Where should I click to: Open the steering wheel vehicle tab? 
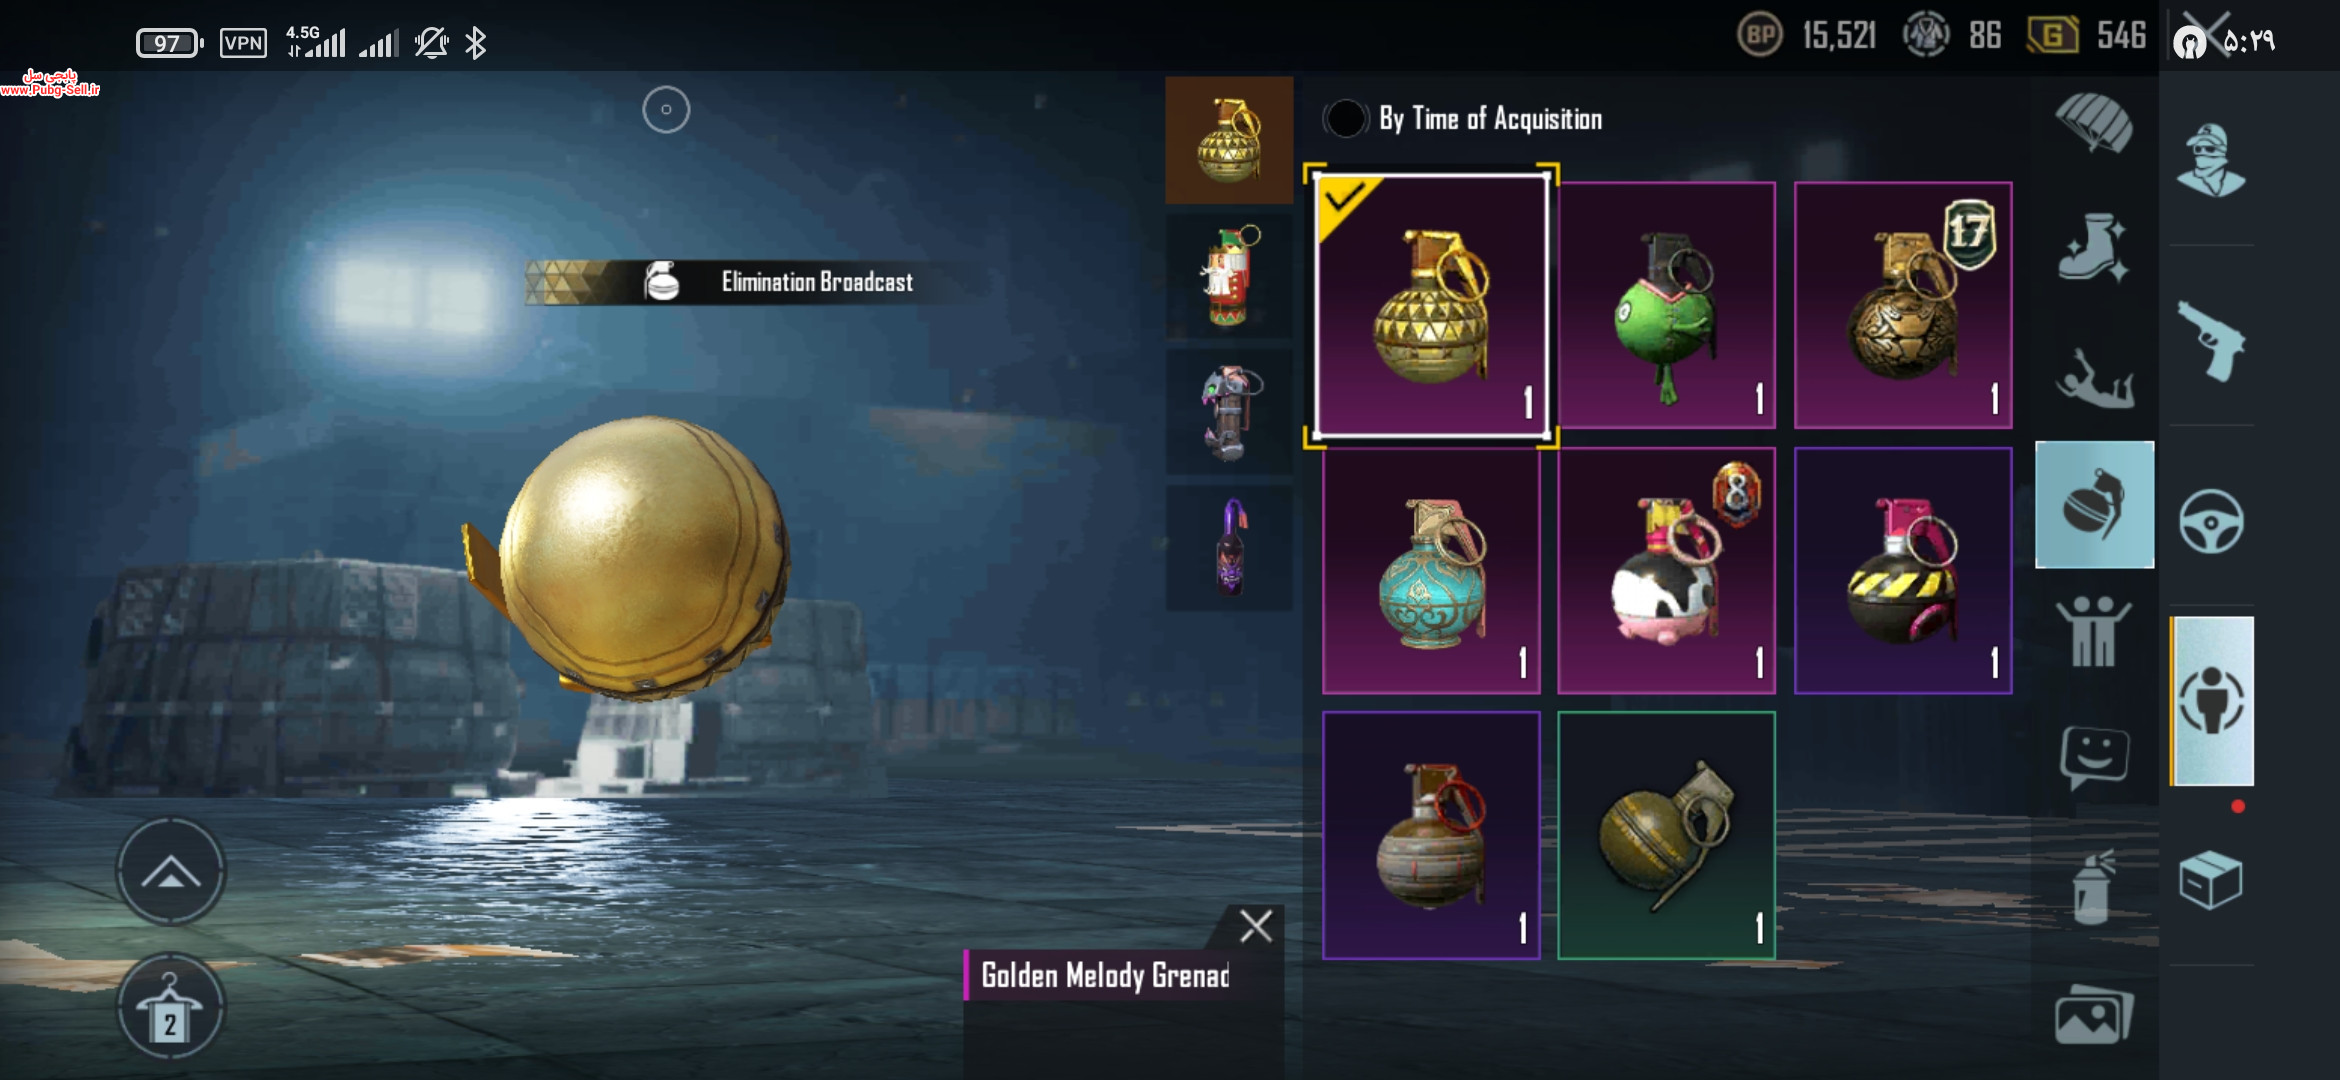(x=2211, y=521)
